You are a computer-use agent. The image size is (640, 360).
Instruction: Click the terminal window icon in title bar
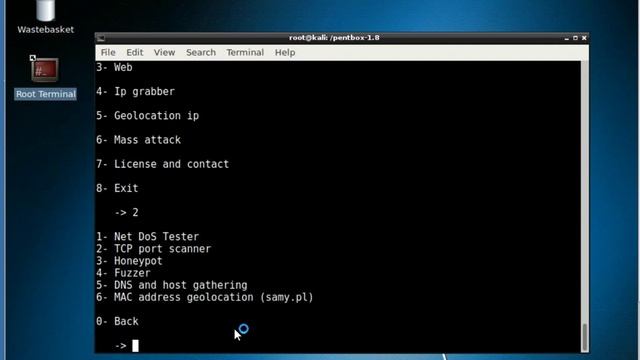[x=101, y=38]
